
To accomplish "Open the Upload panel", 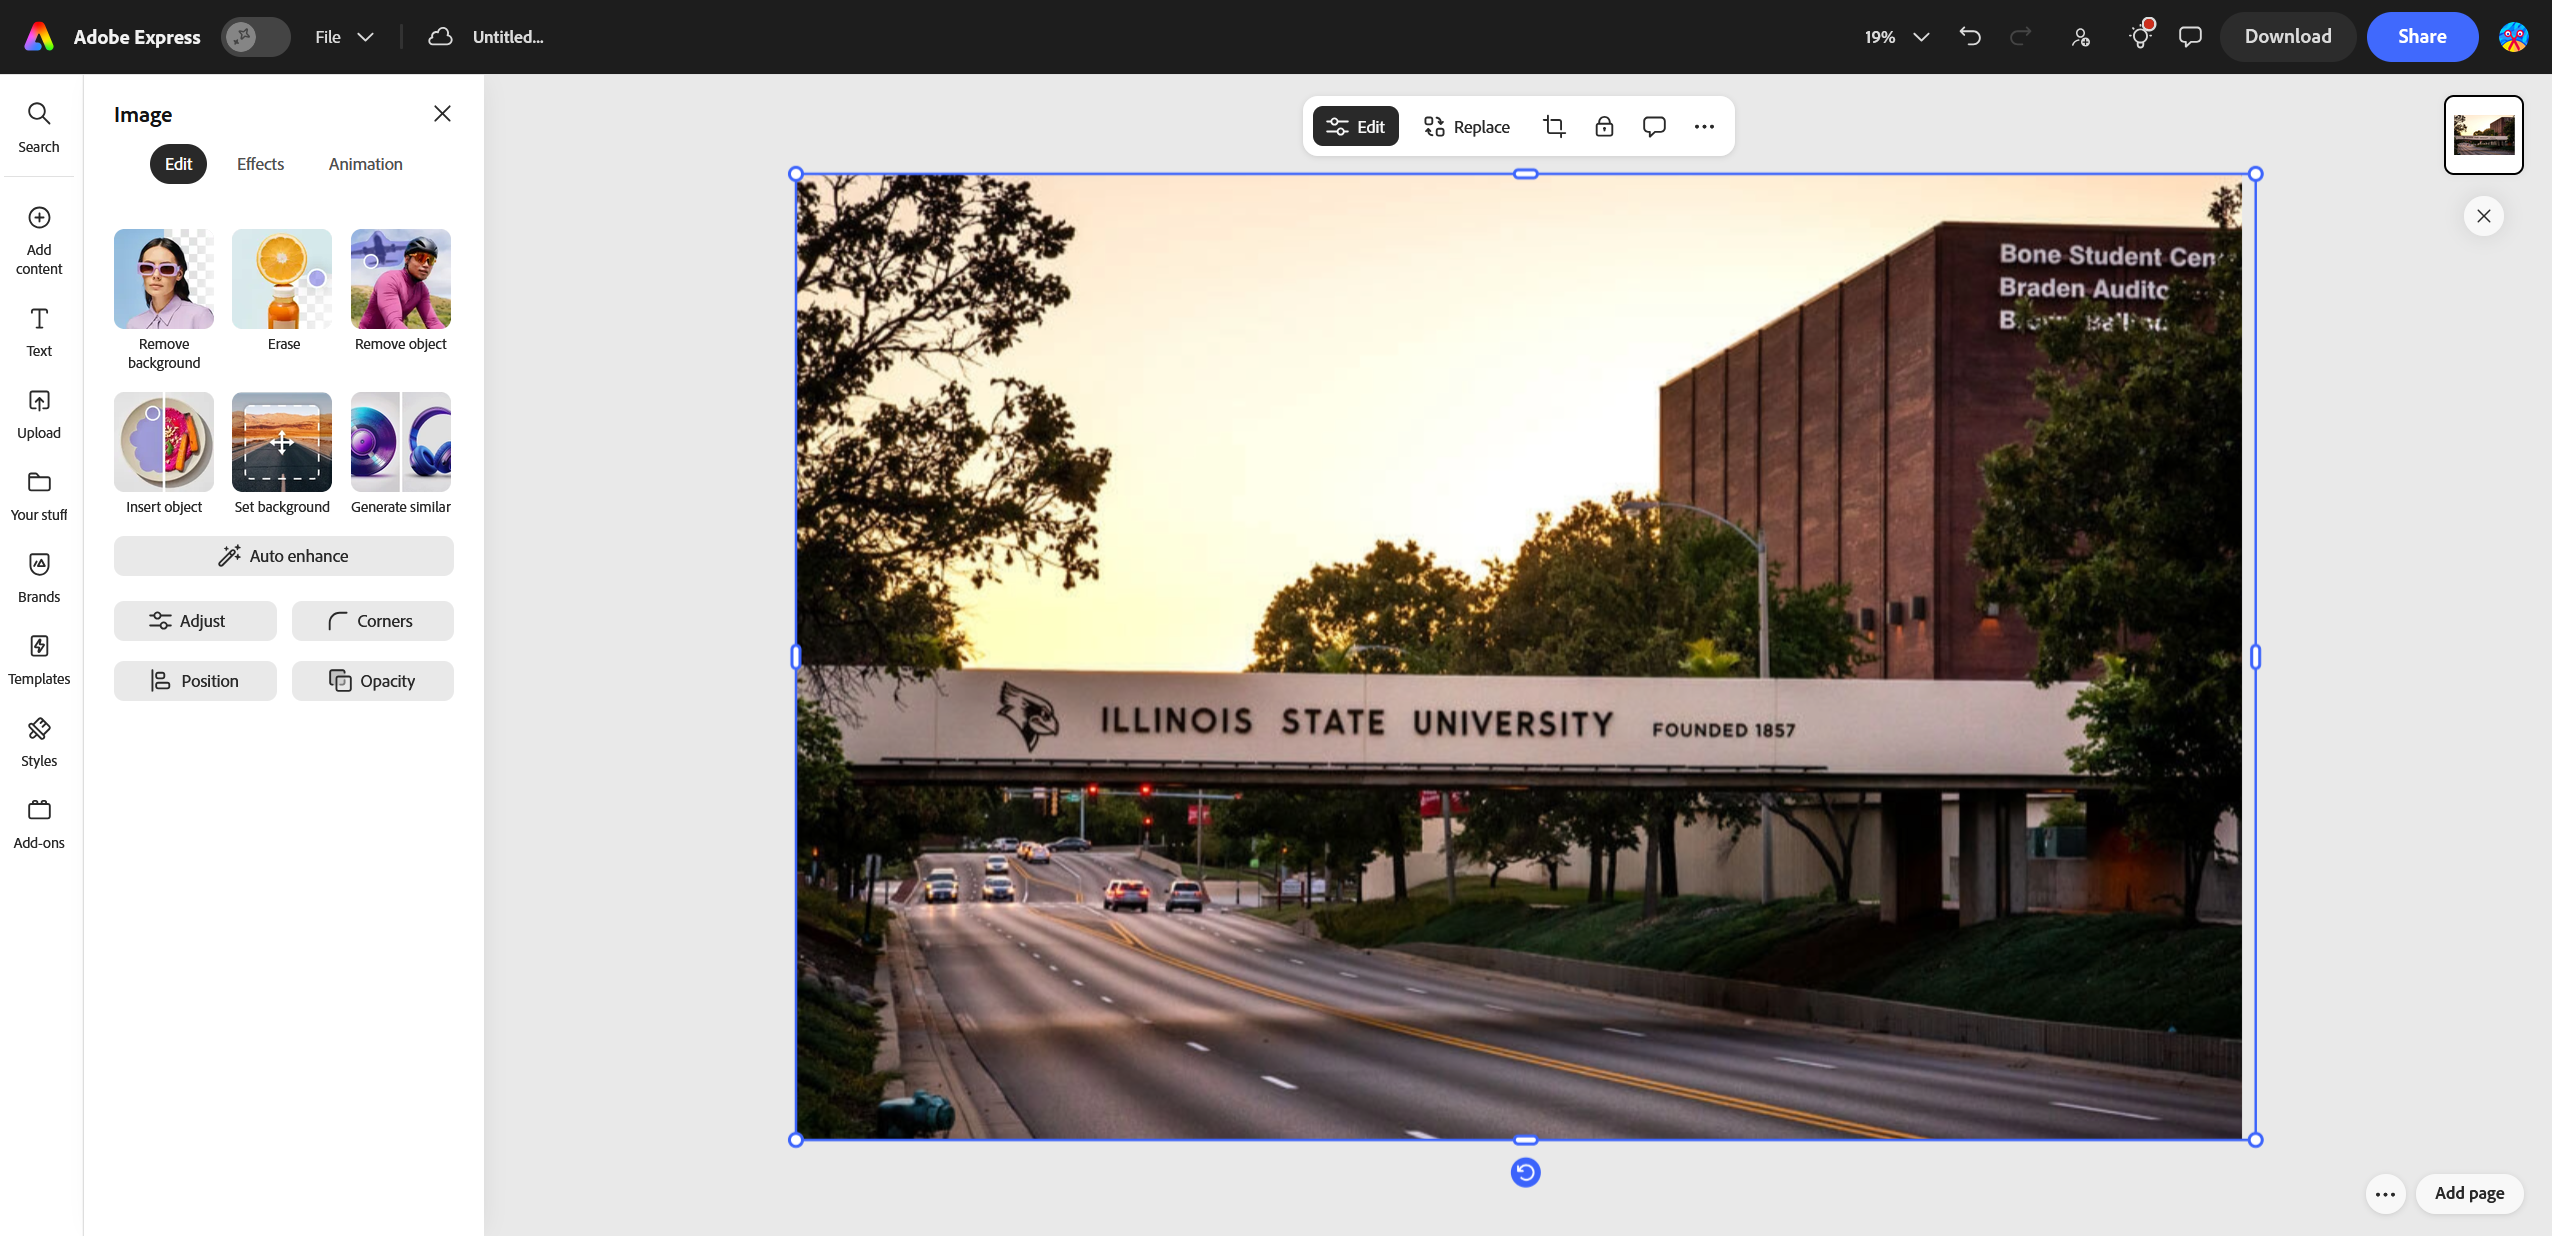I will (39, 414).
